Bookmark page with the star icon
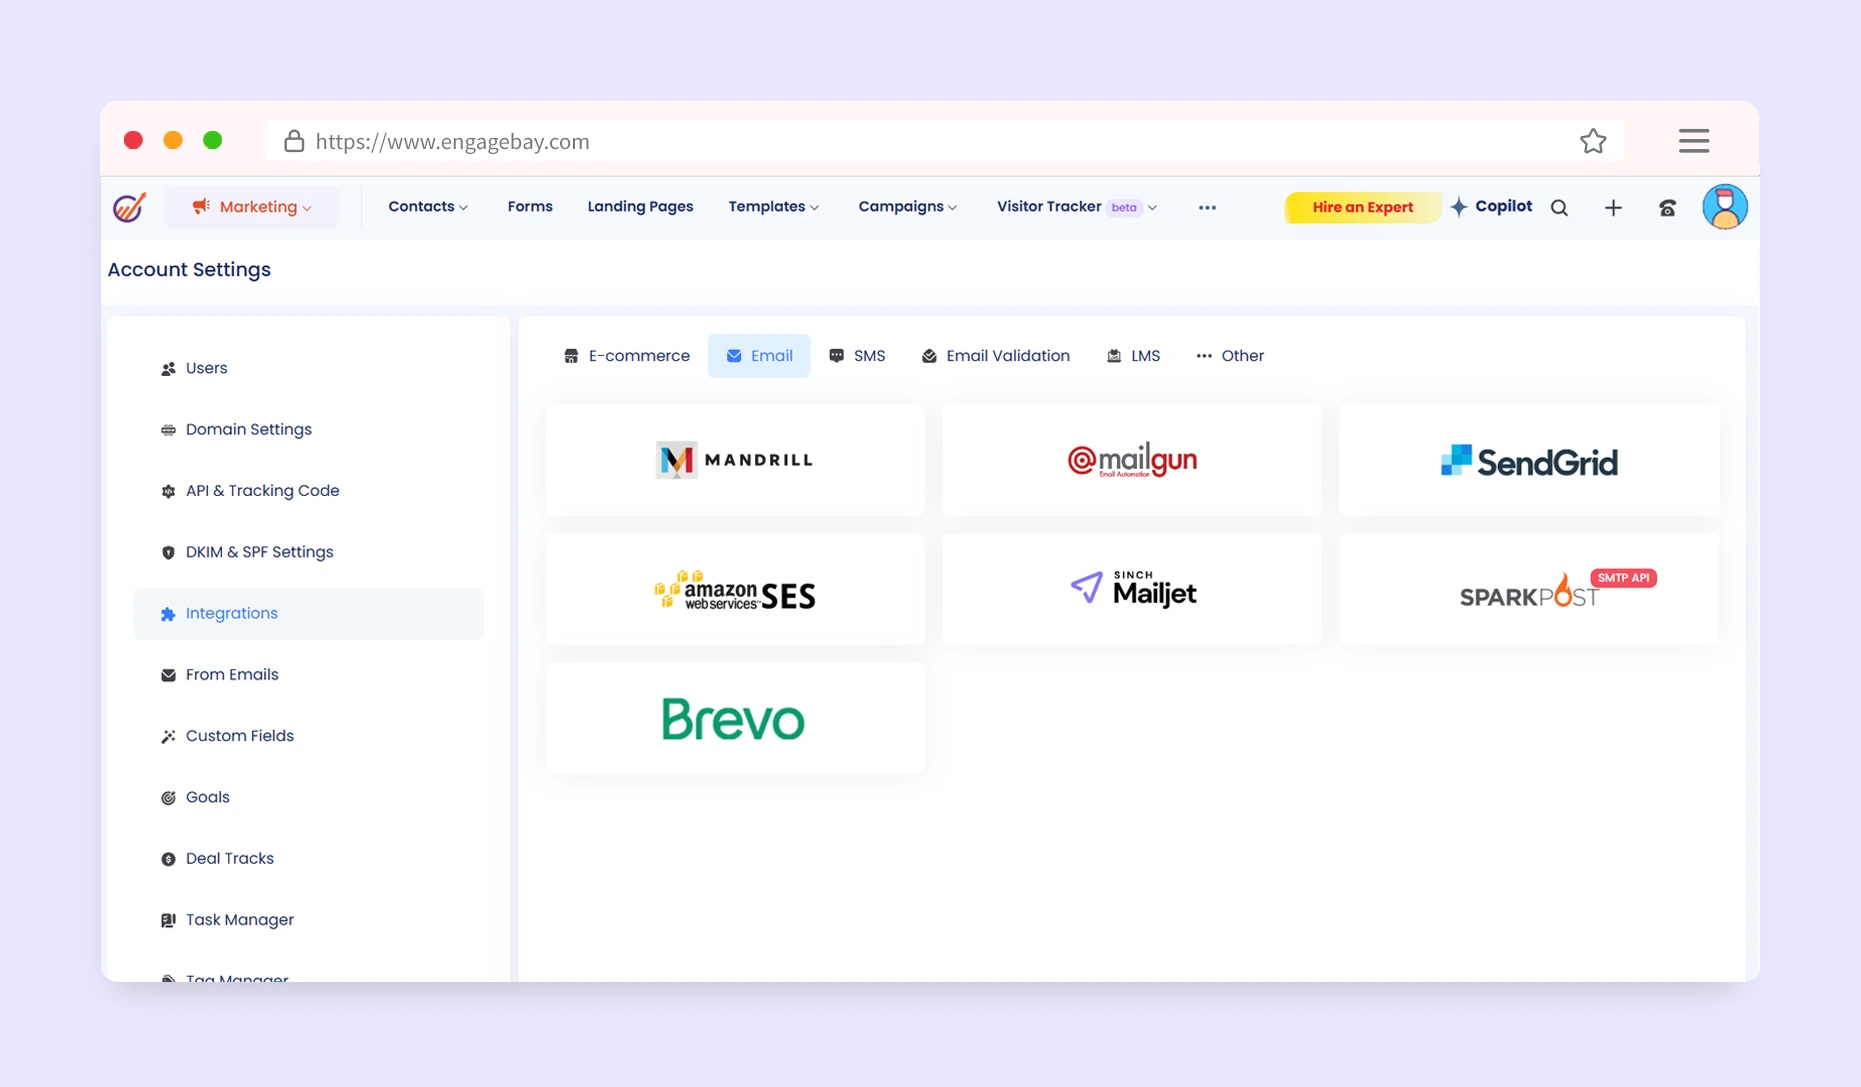 tap(1593, 141)
